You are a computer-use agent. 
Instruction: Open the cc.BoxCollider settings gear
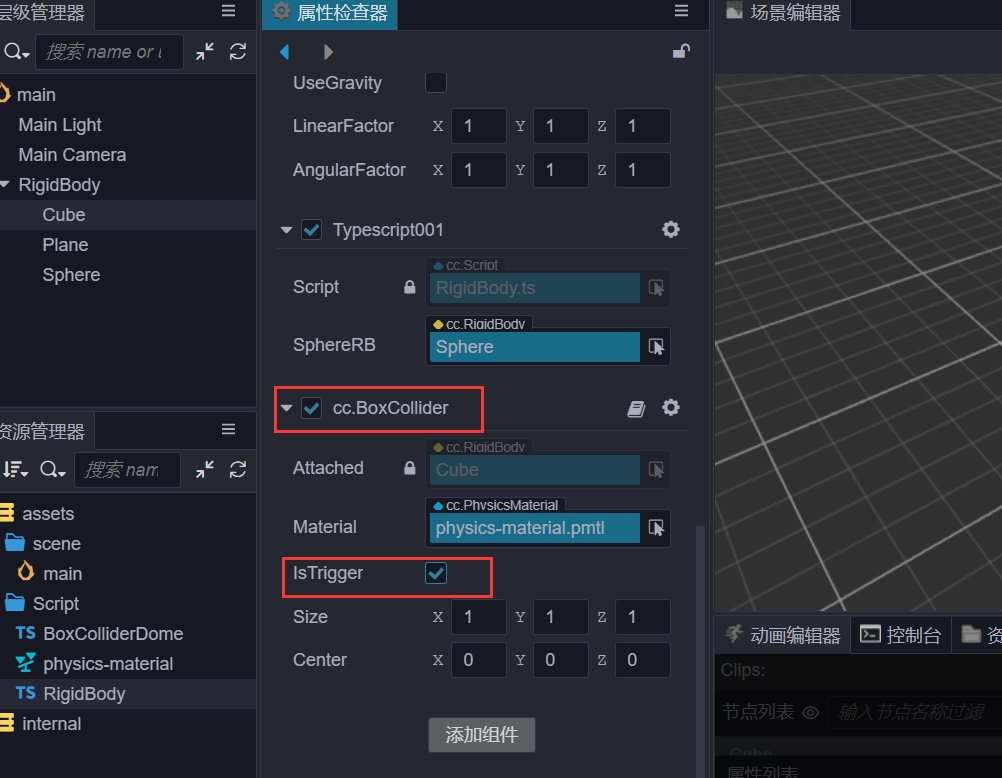click(670, 408)
